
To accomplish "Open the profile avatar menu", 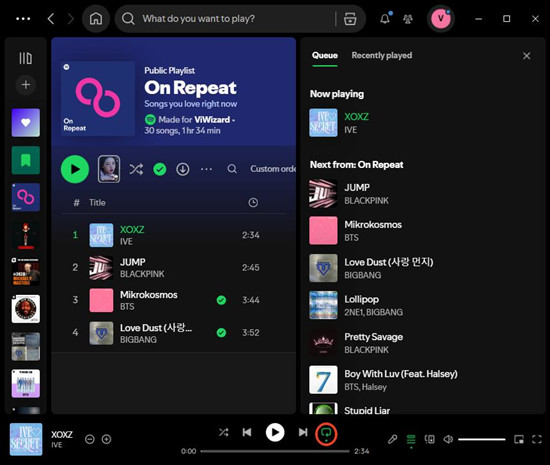I will [441, 18].
